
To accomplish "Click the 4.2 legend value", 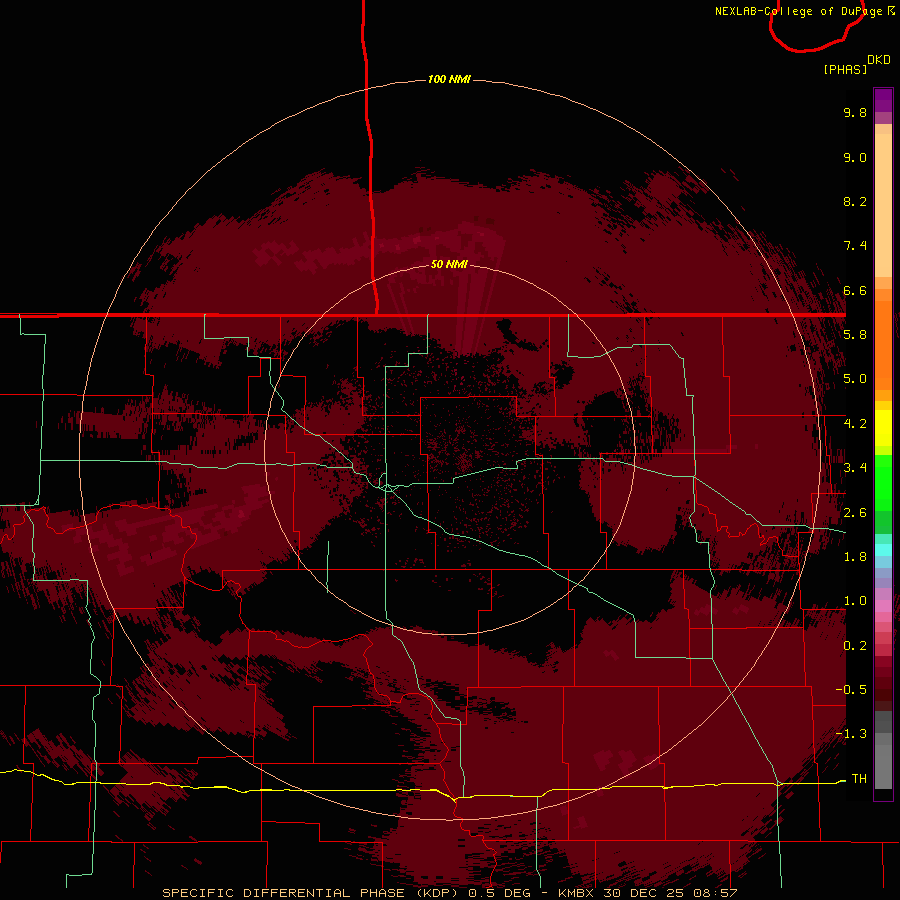I will pyautogui.click(x=855, y=424).
